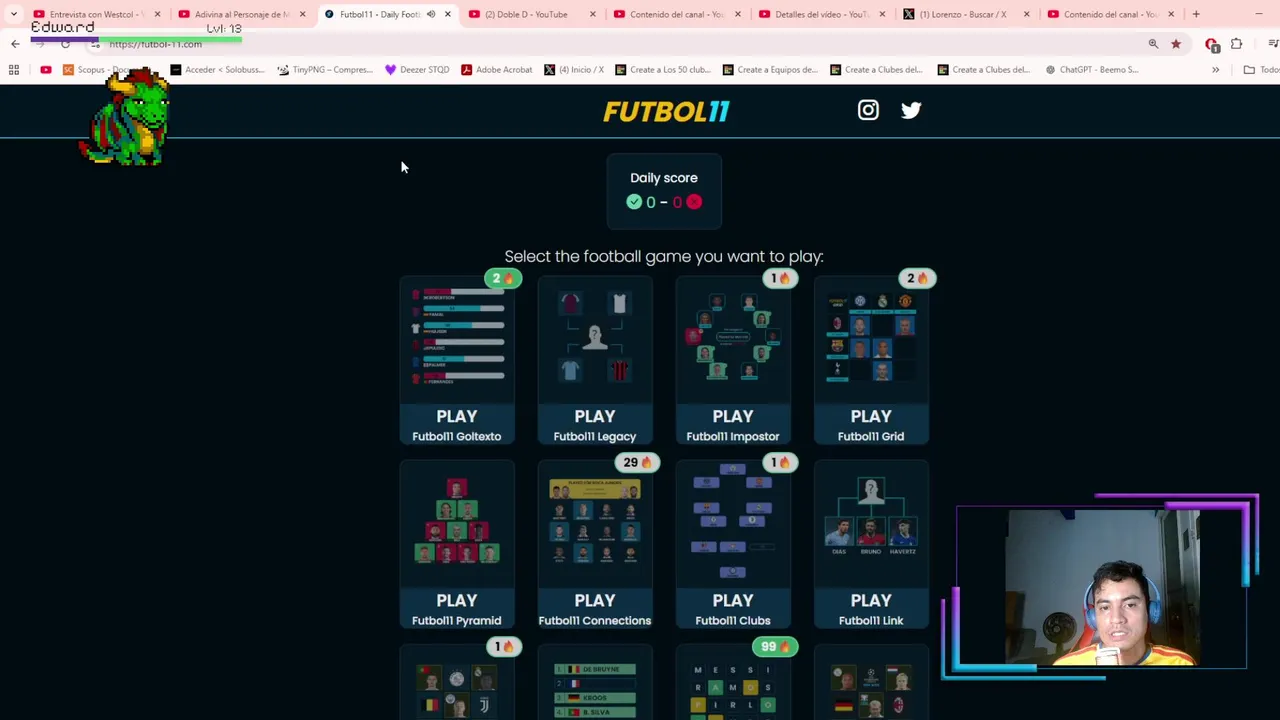The height and width of the screenshot is (720, 1280).
Task: Open the all bookmarks folder
Action: [x=1260, y=70]
